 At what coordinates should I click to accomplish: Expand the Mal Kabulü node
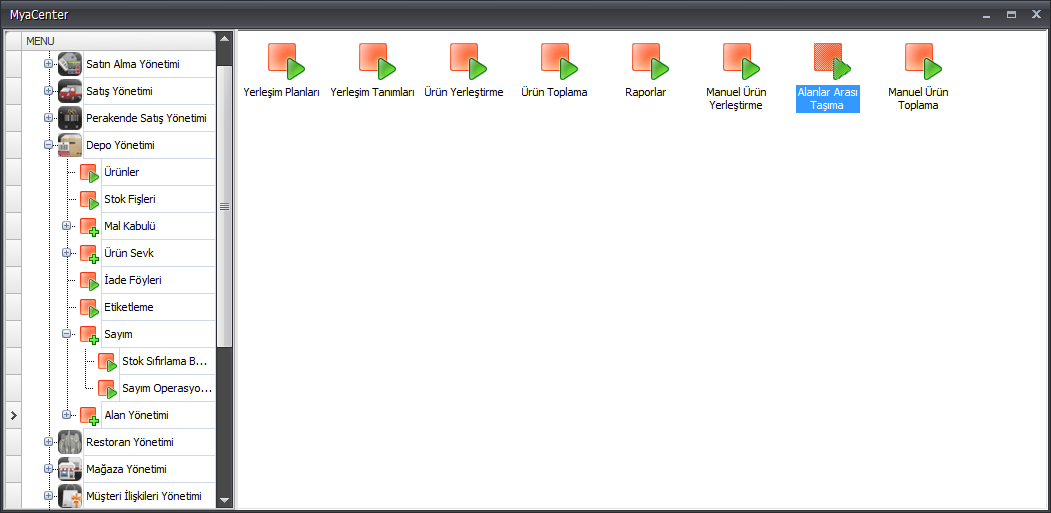(x=66, y=225)
